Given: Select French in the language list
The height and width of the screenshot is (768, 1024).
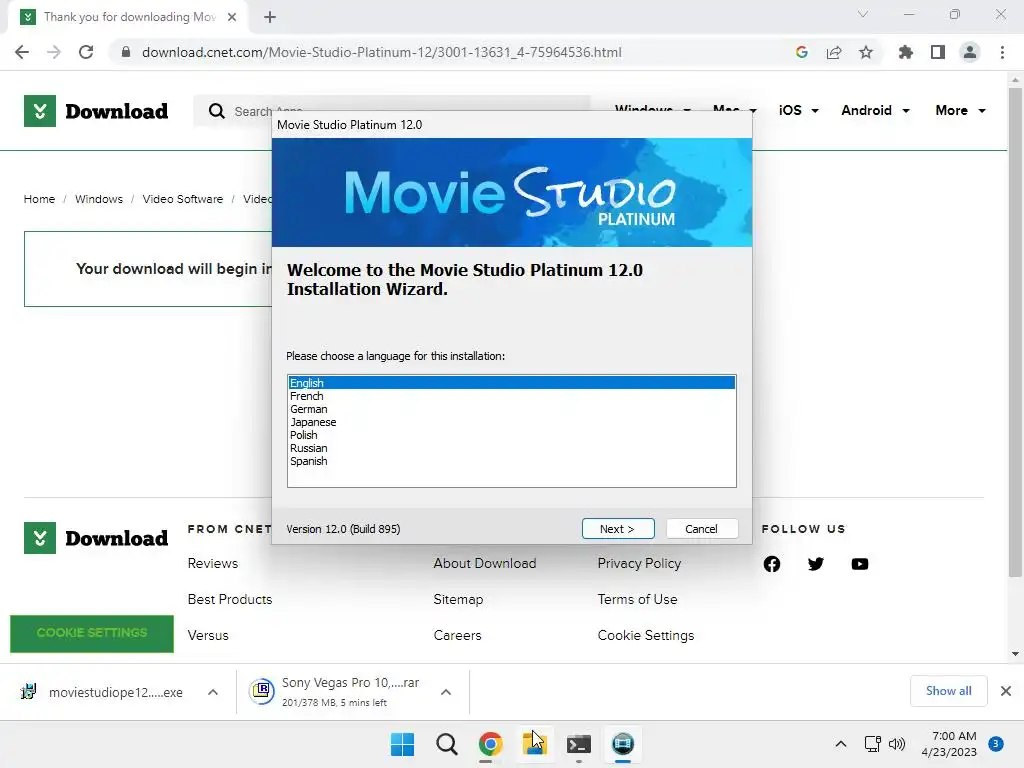Looking at the screenshot, I should pos(511,396).
